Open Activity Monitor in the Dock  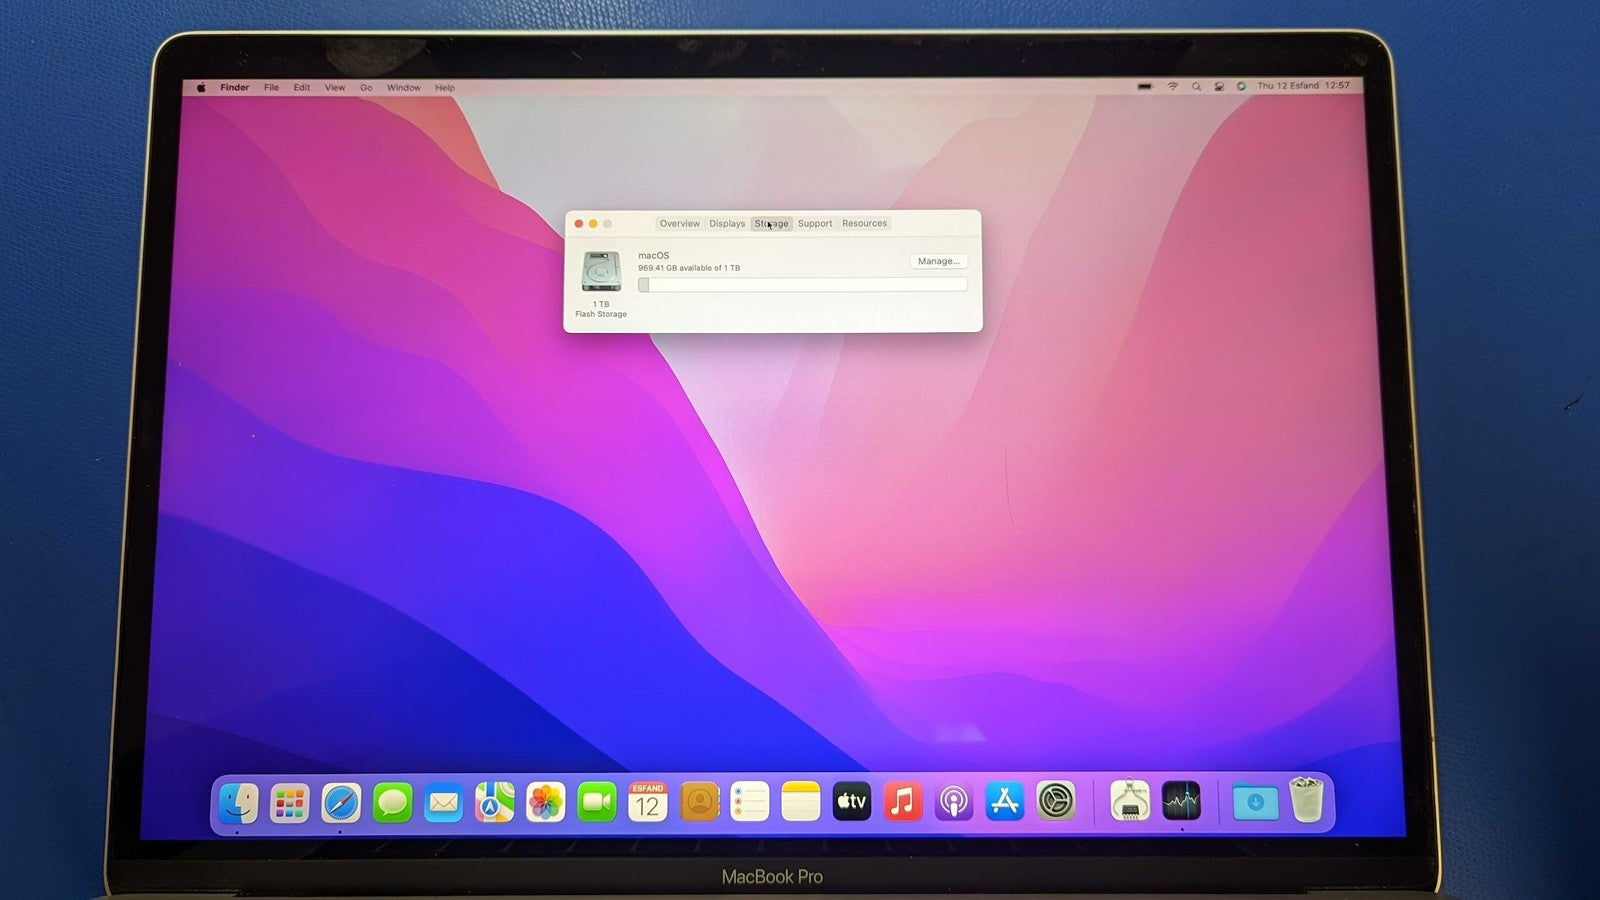1181,801
